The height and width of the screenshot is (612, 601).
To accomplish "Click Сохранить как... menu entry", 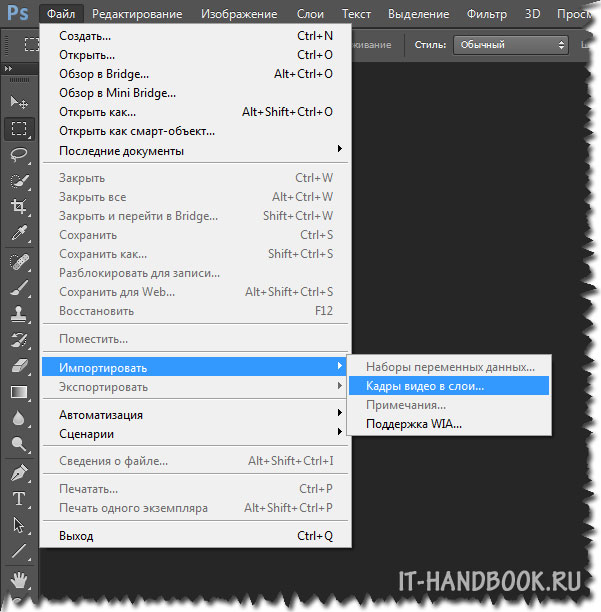I will (x=195, y=254).
